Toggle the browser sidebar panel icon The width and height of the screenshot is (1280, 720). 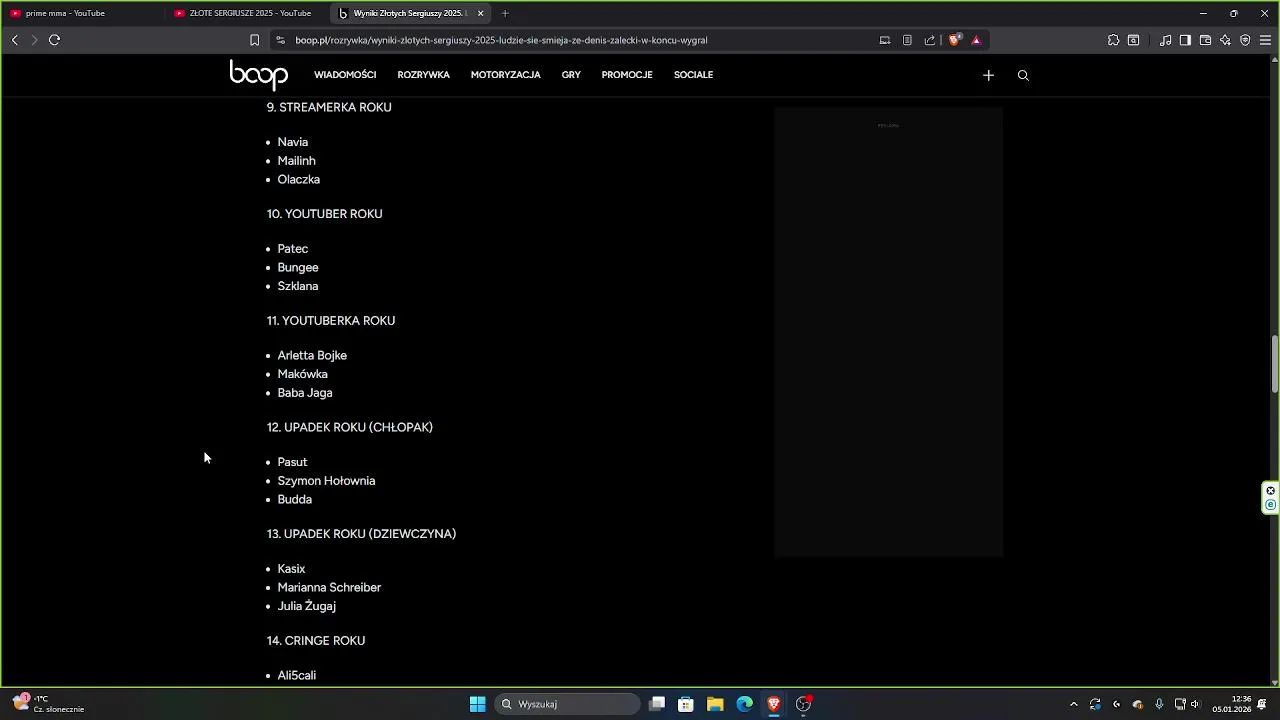tap(1185, 40)
